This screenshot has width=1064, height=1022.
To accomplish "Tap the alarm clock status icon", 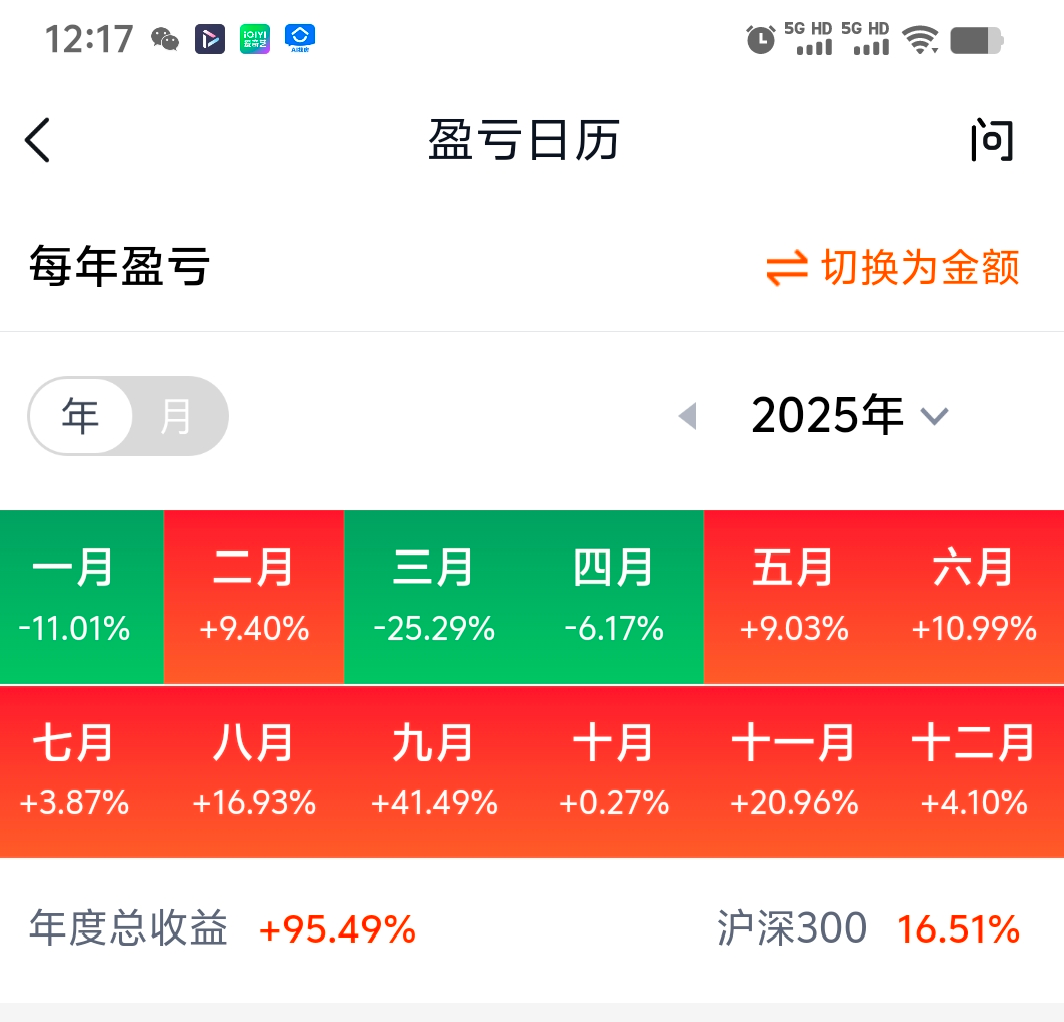I will pyautogui.click(x=760, y=40).
